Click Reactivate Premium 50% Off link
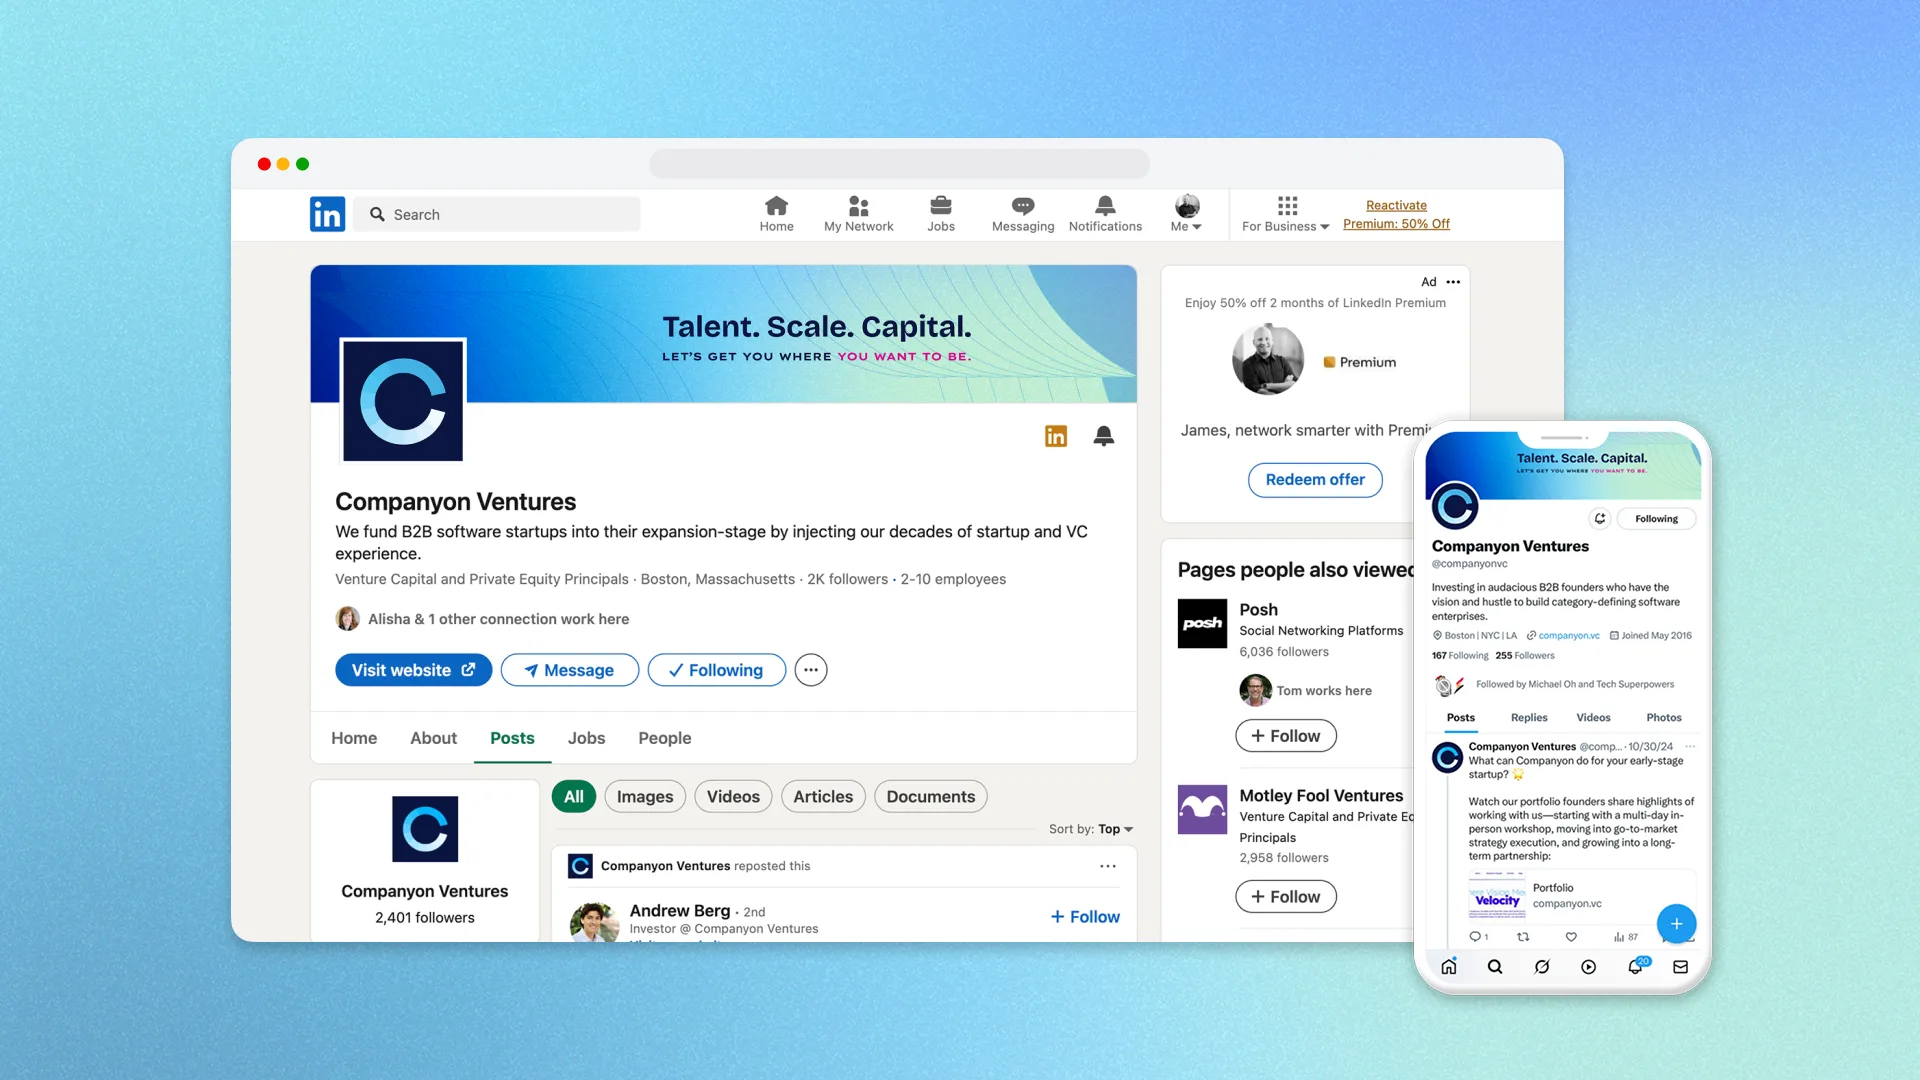The height and width of the screenshot is (1080, 1920). coord(1396,214)
